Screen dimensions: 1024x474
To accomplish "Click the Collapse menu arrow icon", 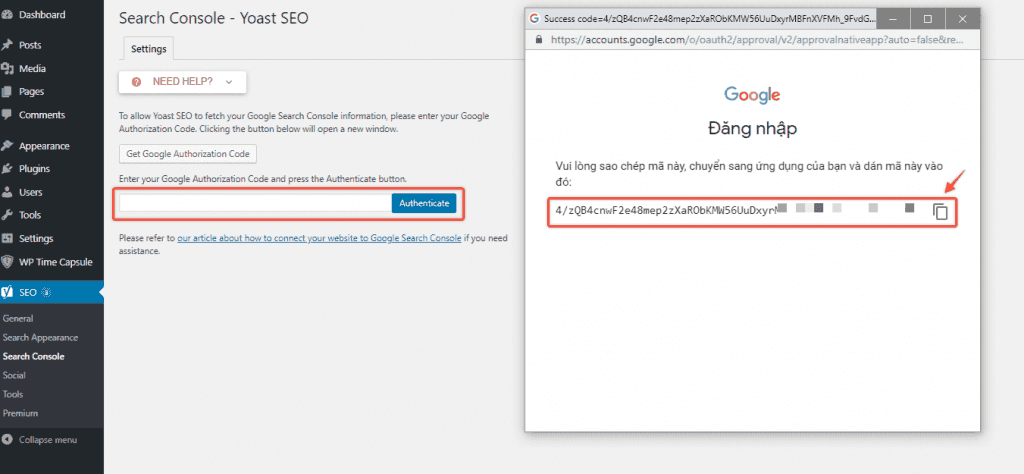I will pos(7,440).
